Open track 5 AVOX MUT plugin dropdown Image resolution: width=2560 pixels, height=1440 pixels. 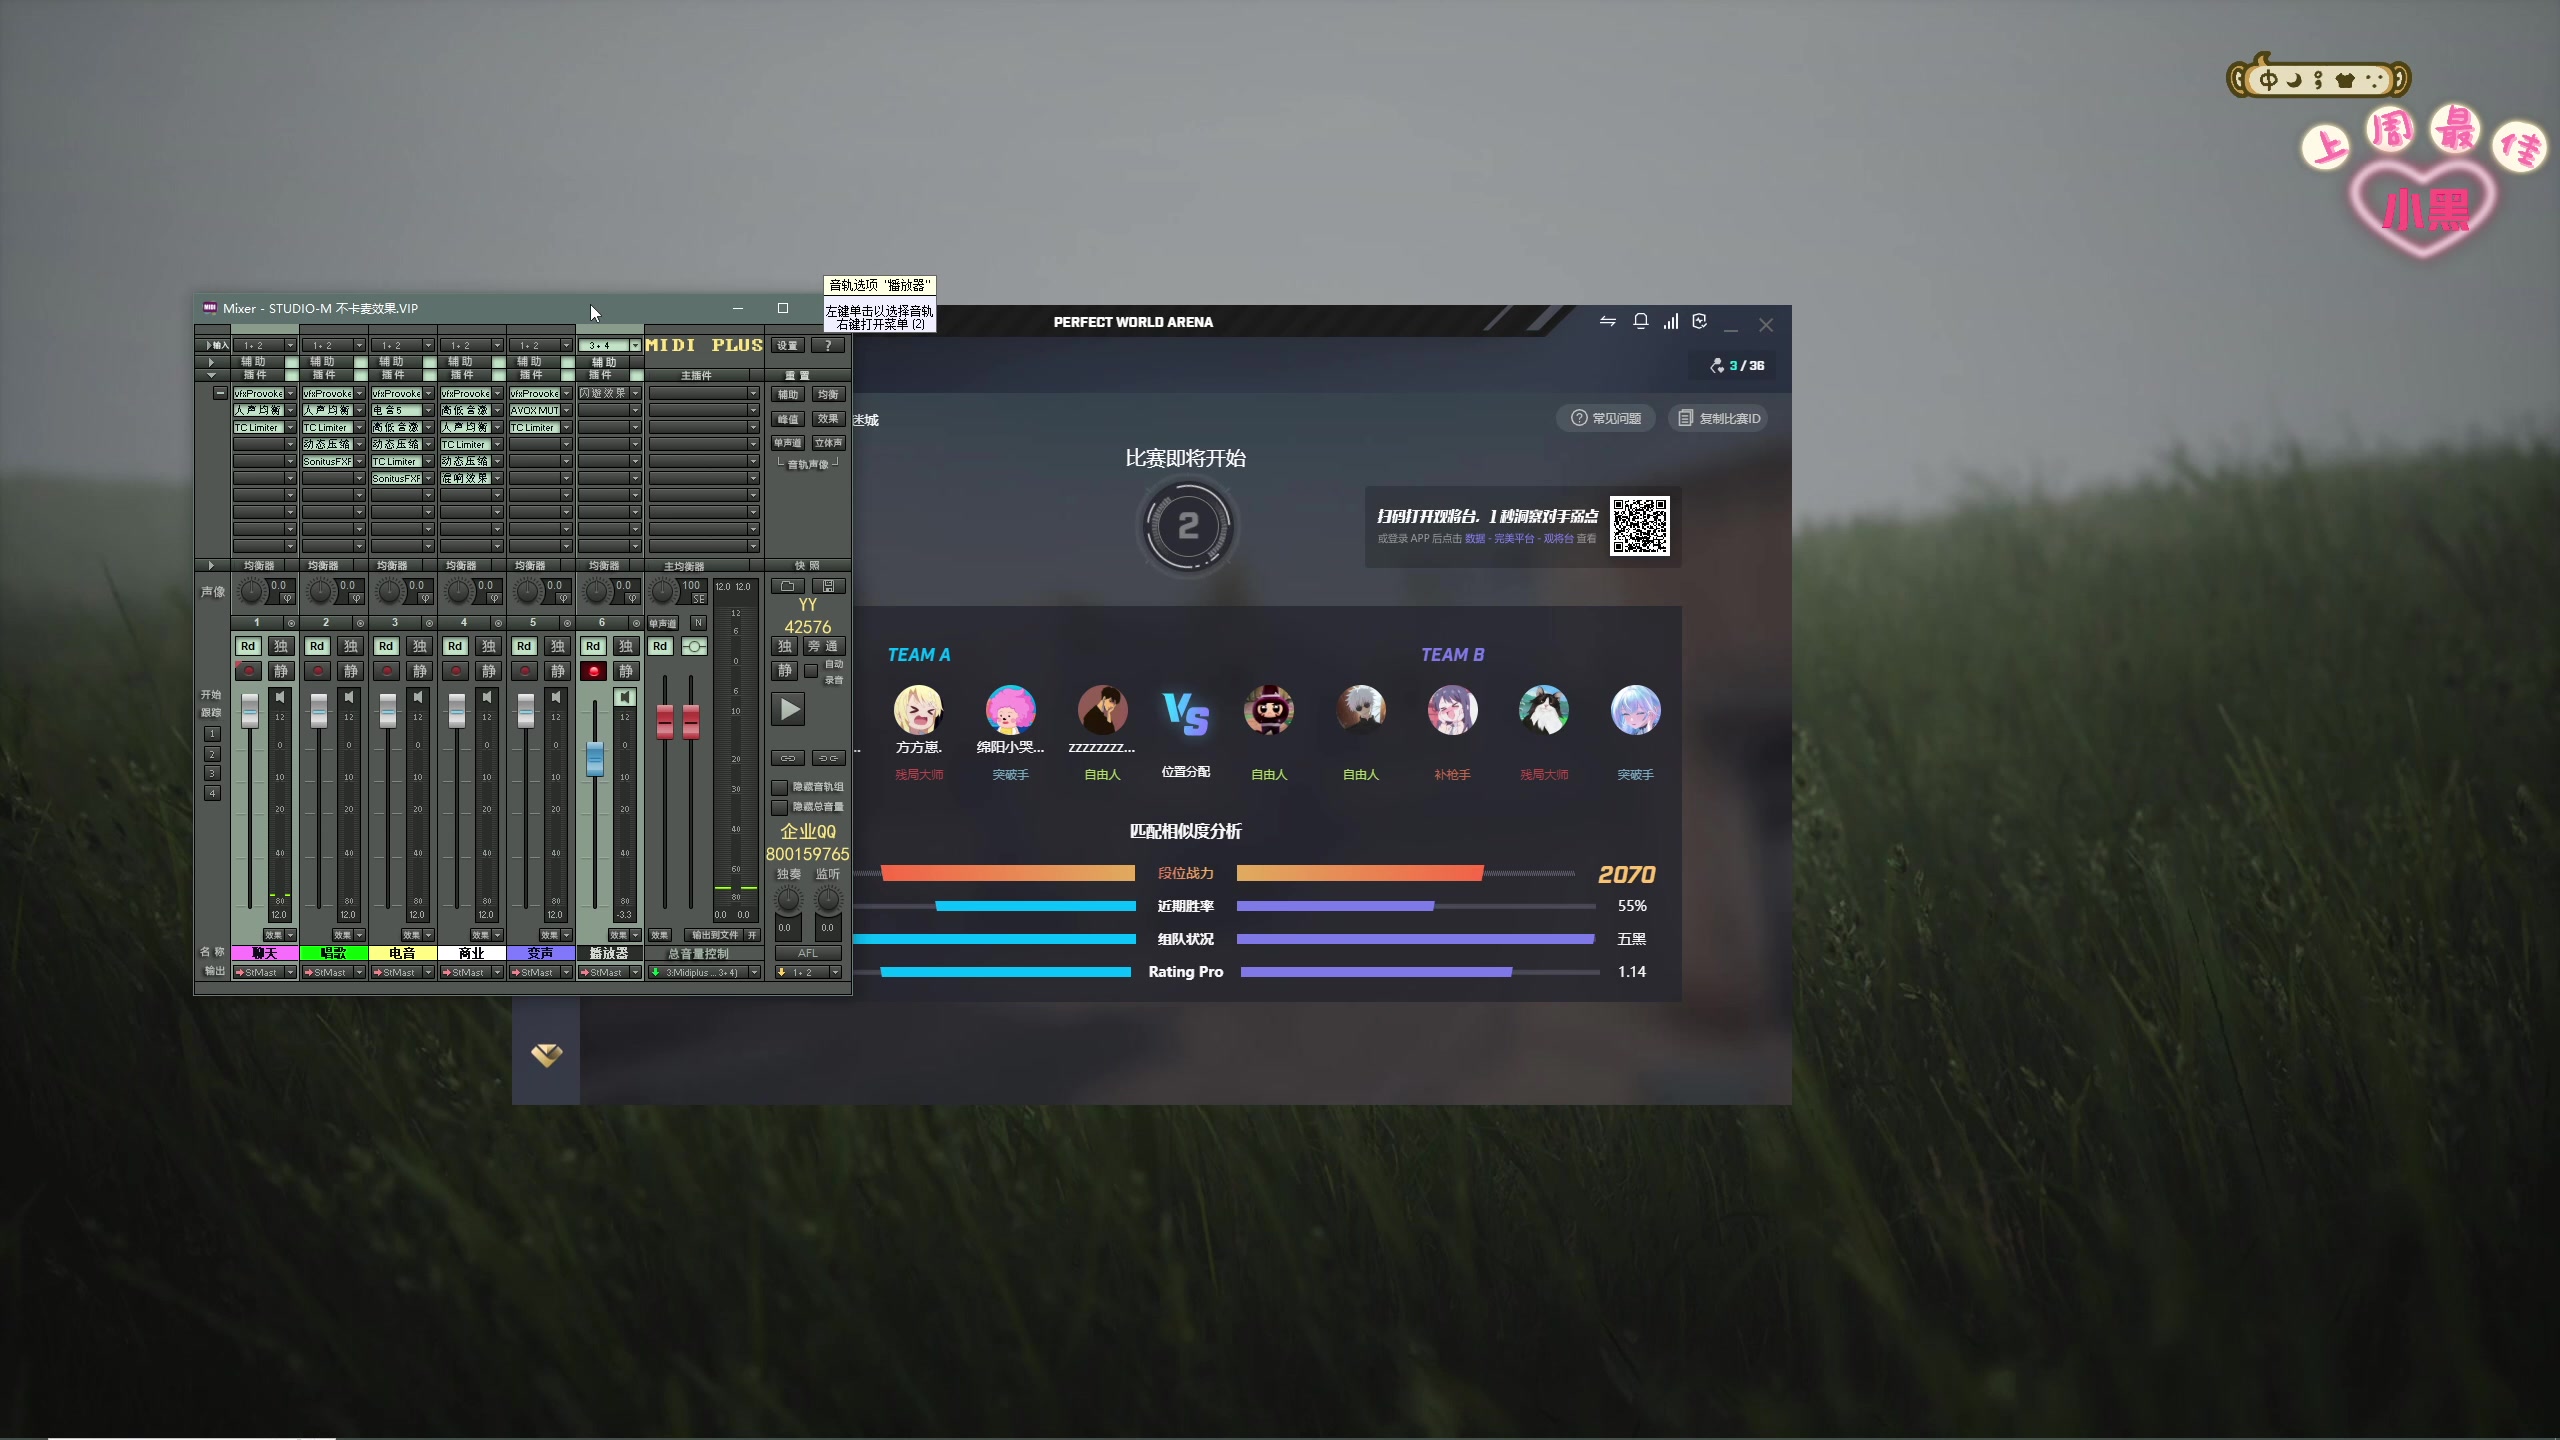(567, 411)
